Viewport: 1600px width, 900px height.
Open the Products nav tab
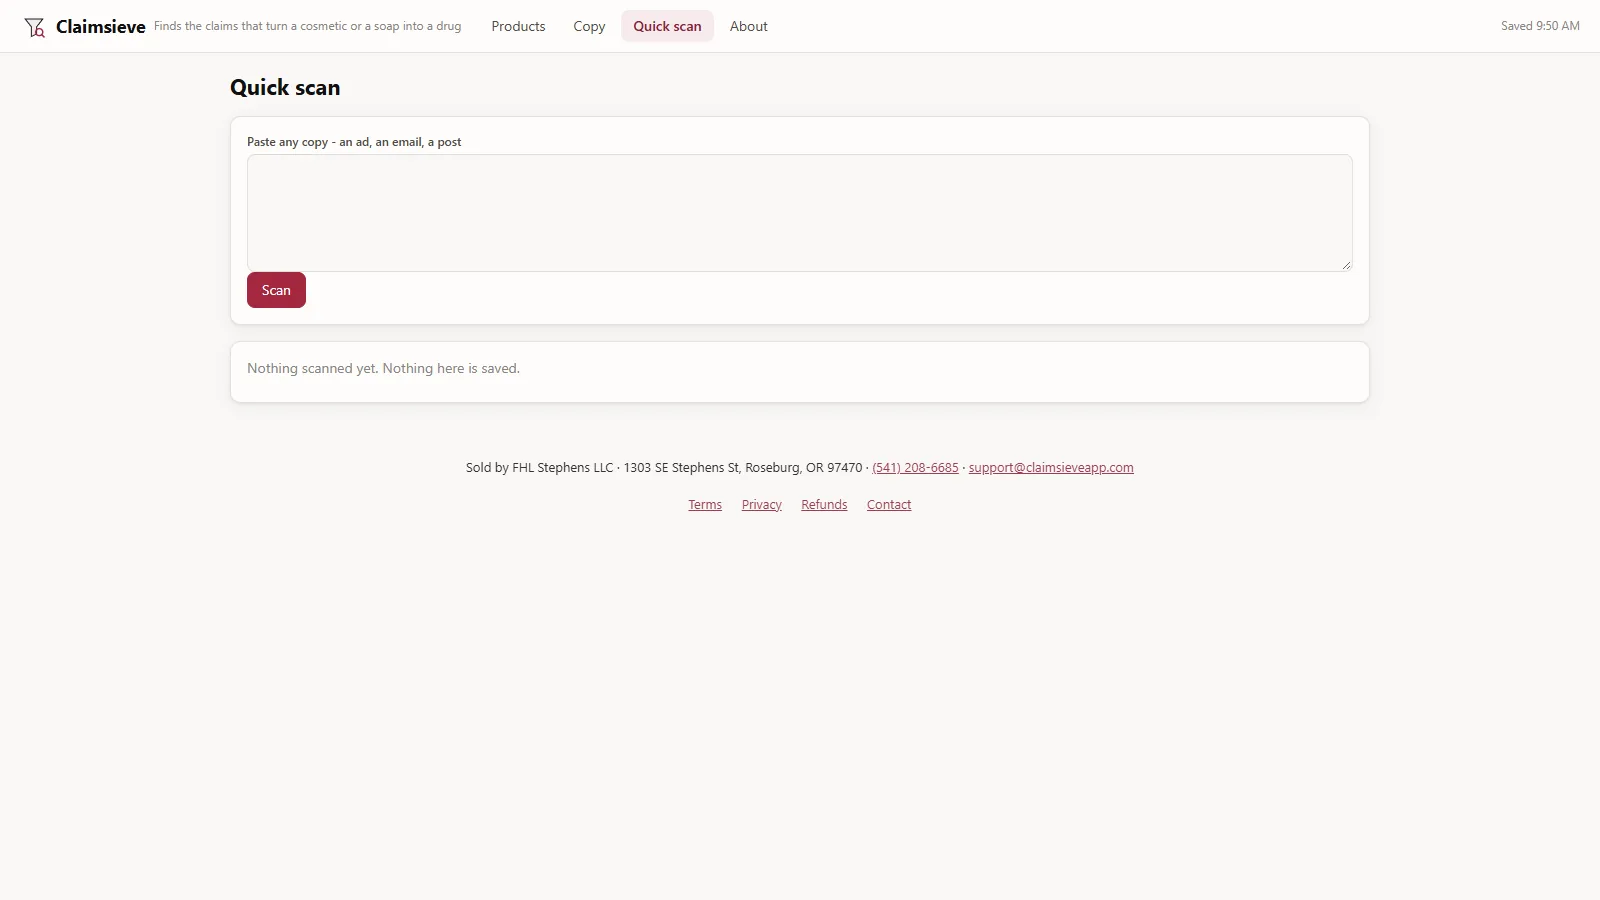pyautogui.click(x=518, y=26)
